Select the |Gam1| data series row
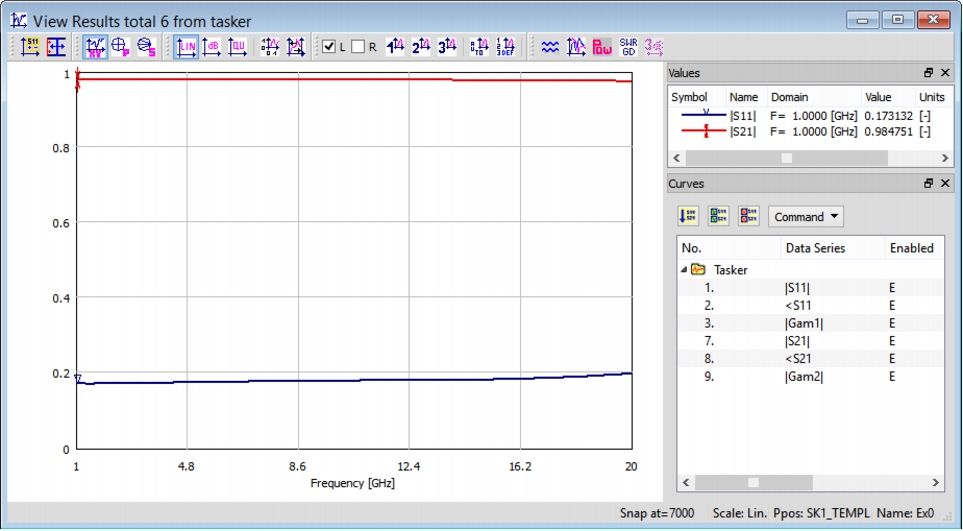Viewport: 963px width, 531px height. [811, 323]
